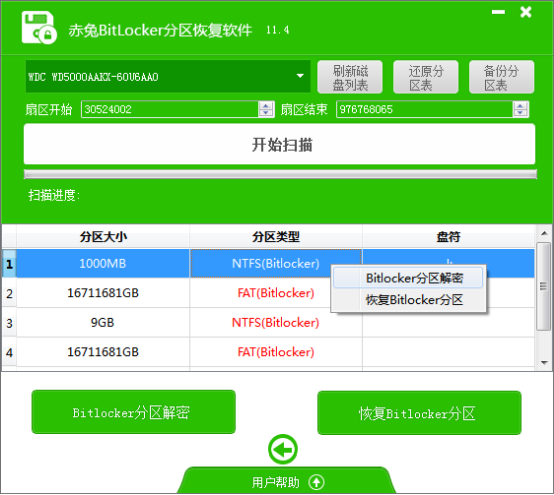Click the 还原分区表 button
The image size is (554, 495).
[426, 77]
